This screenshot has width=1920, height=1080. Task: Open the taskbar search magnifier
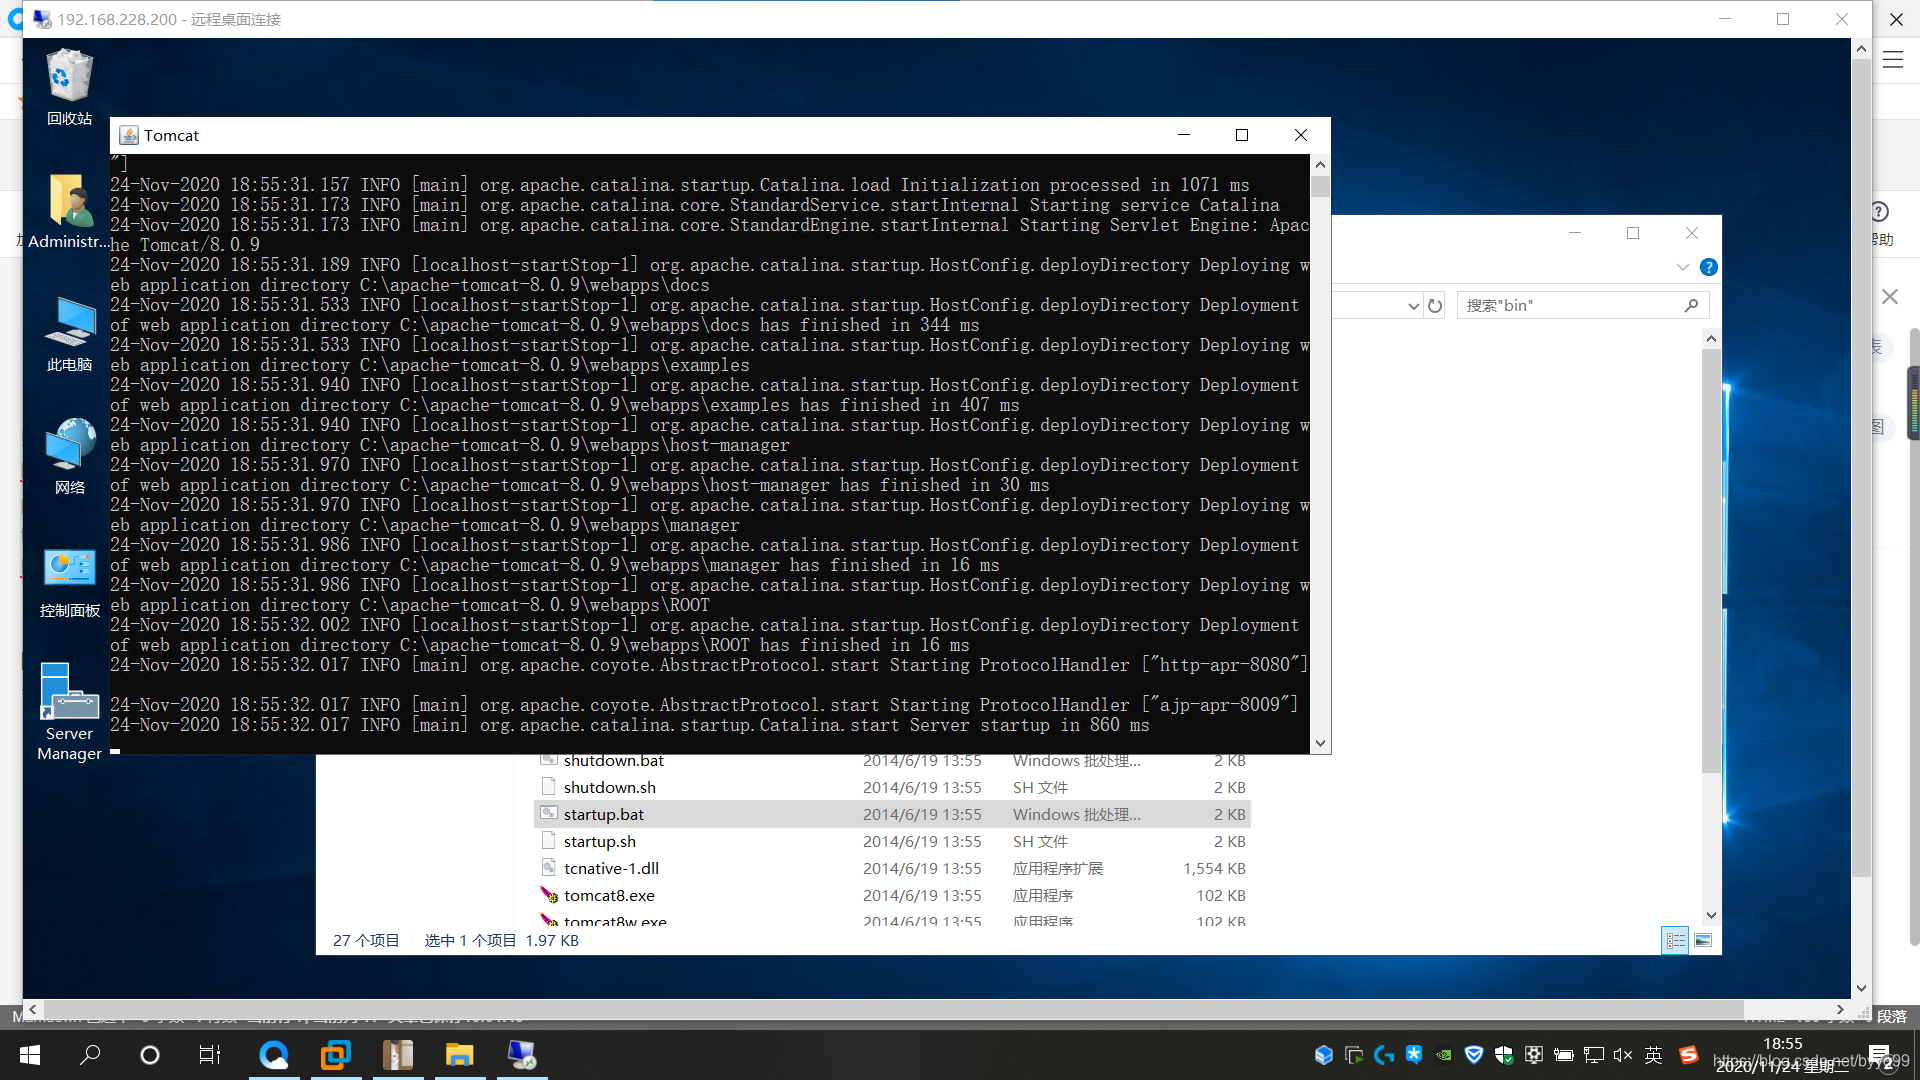[x=90, y=1054]
